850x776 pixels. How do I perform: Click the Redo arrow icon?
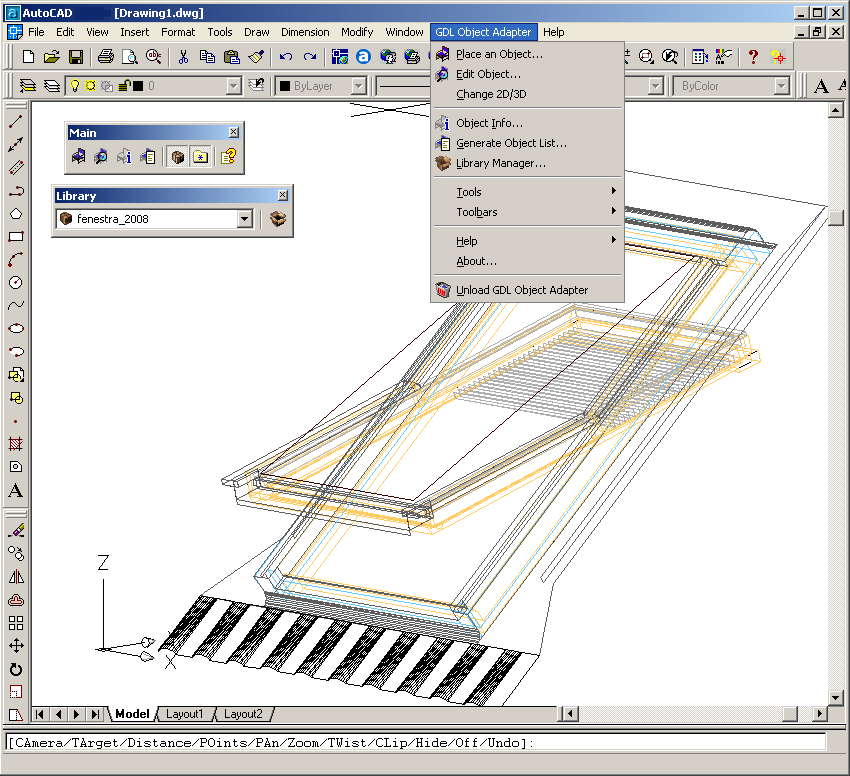pos(310,56)
